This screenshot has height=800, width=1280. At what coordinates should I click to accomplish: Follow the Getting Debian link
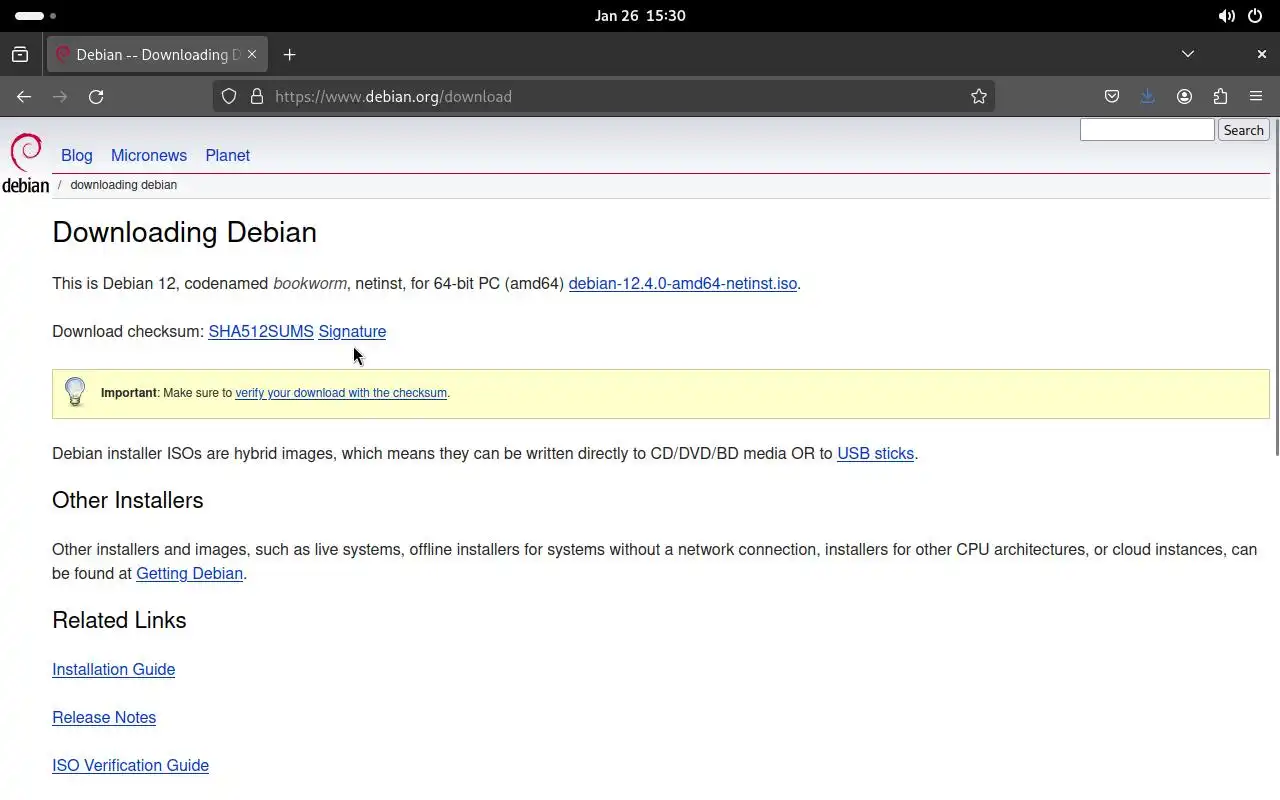coord(189,574)
